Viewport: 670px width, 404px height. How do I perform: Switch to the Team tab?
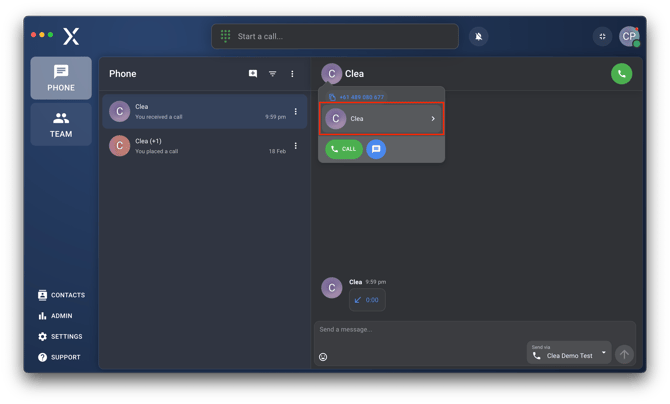[61, 125]
